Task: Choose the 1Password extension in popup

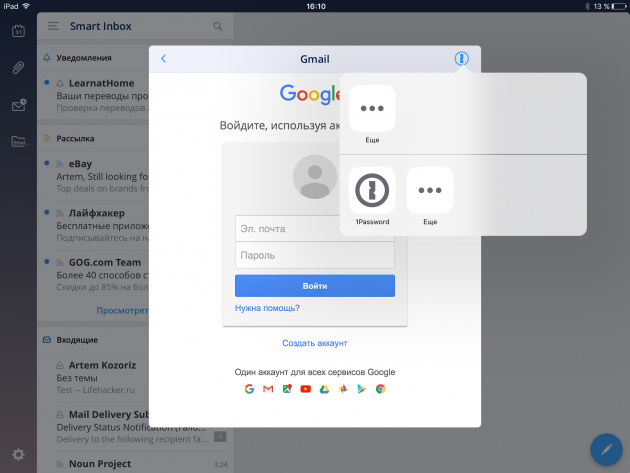Action: pyautogui.click(x=372, y=190)
